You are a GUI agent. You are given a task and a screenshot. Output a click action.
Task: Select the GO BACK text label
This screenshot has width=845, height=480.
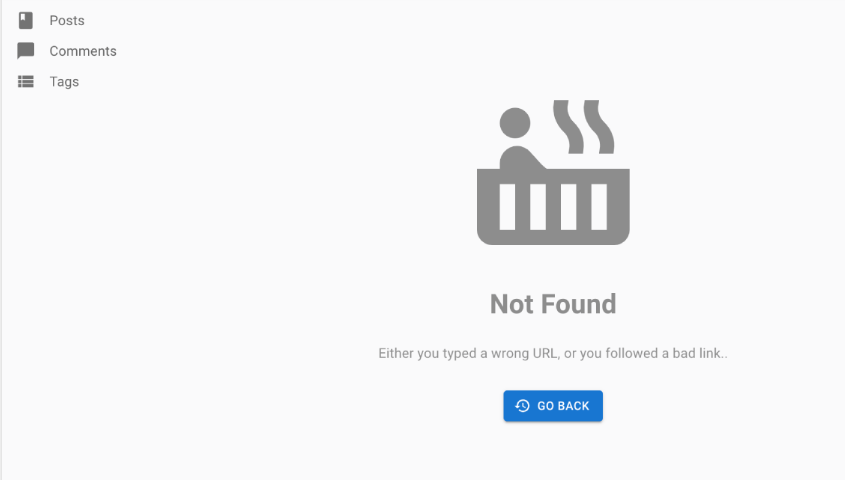pos(563,406)
